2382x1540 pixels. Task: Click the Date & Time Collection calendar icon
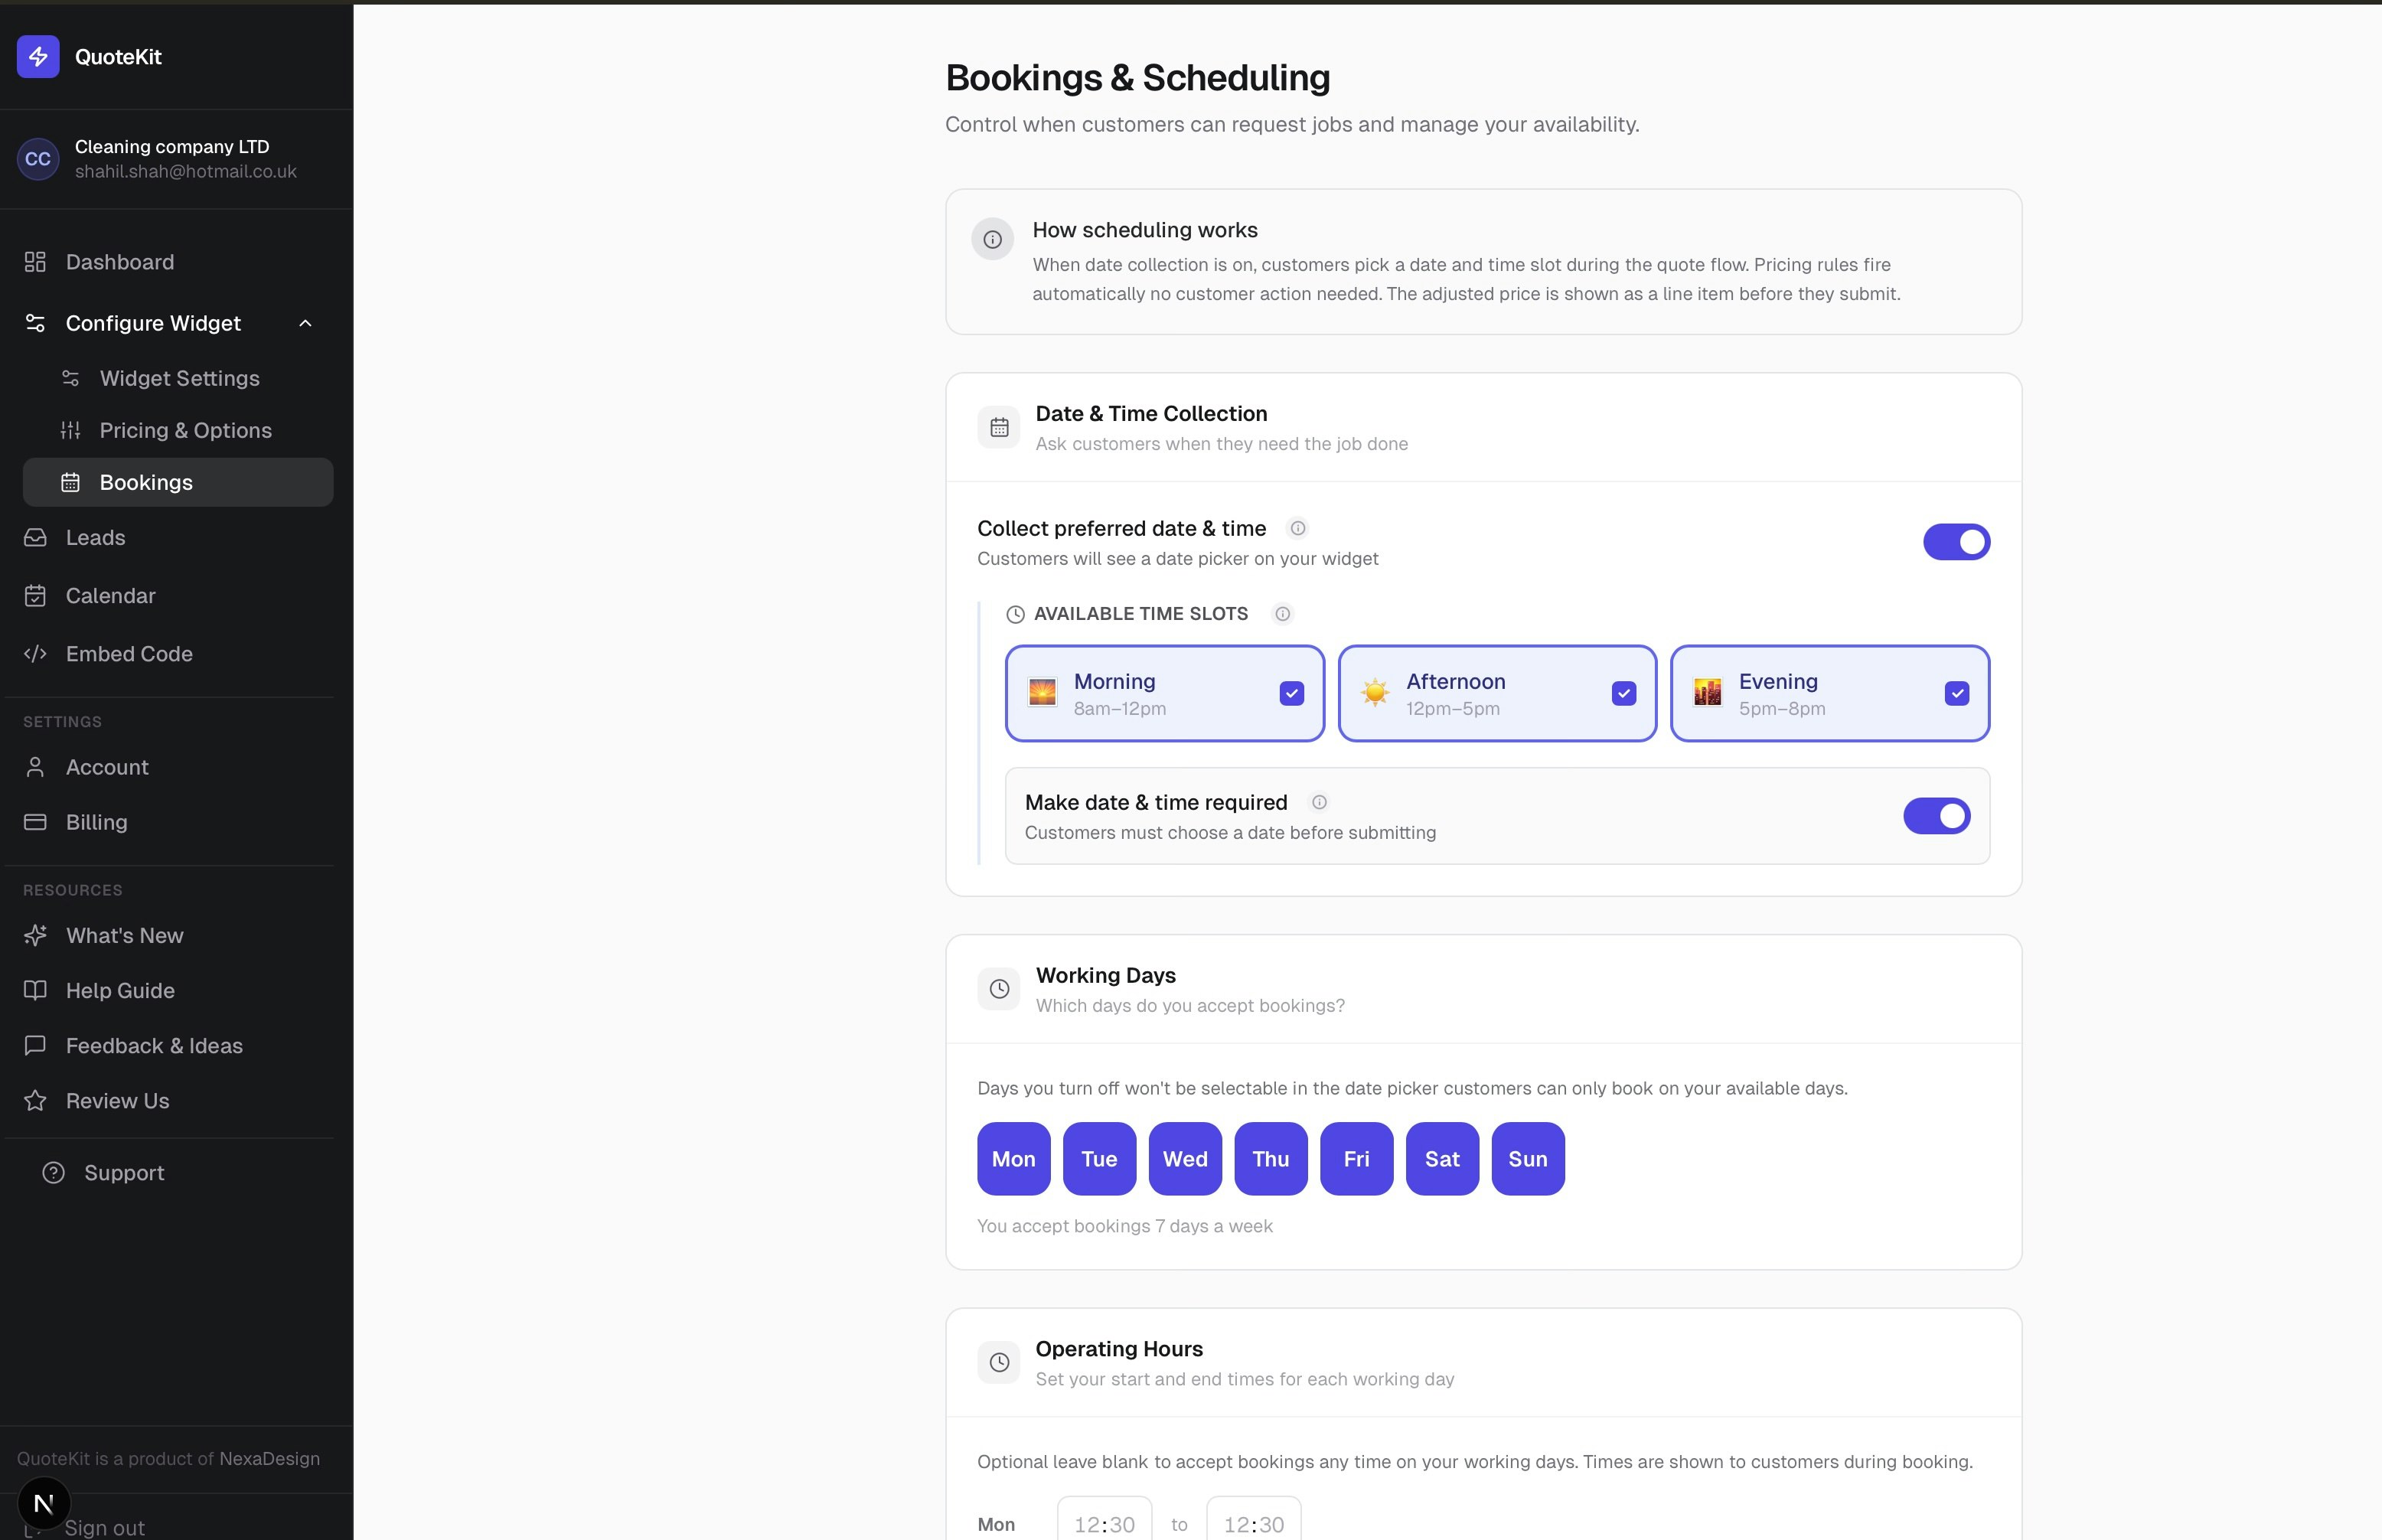coord(999,428)
